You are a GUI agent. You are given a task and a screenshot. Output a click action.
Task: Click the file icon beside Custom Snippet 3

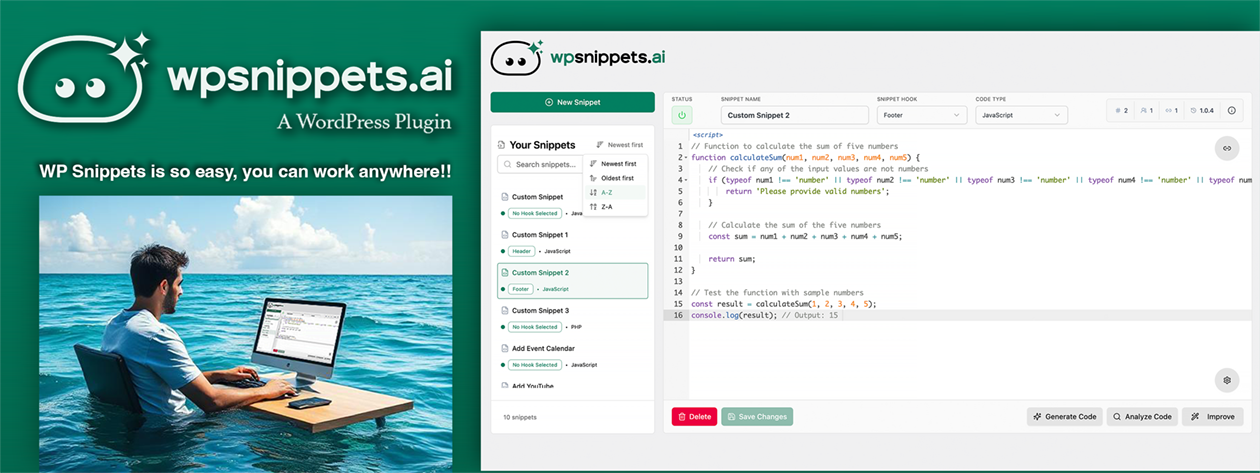point(504,311)
